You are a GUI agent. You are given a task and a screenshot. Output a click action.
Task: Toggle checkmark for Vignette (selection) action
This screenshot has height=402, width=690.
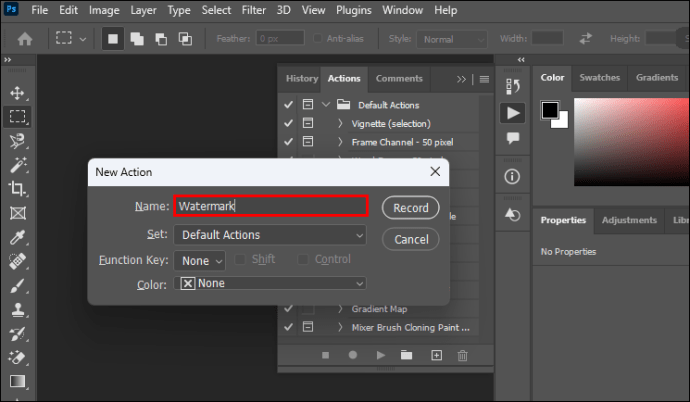288,124
